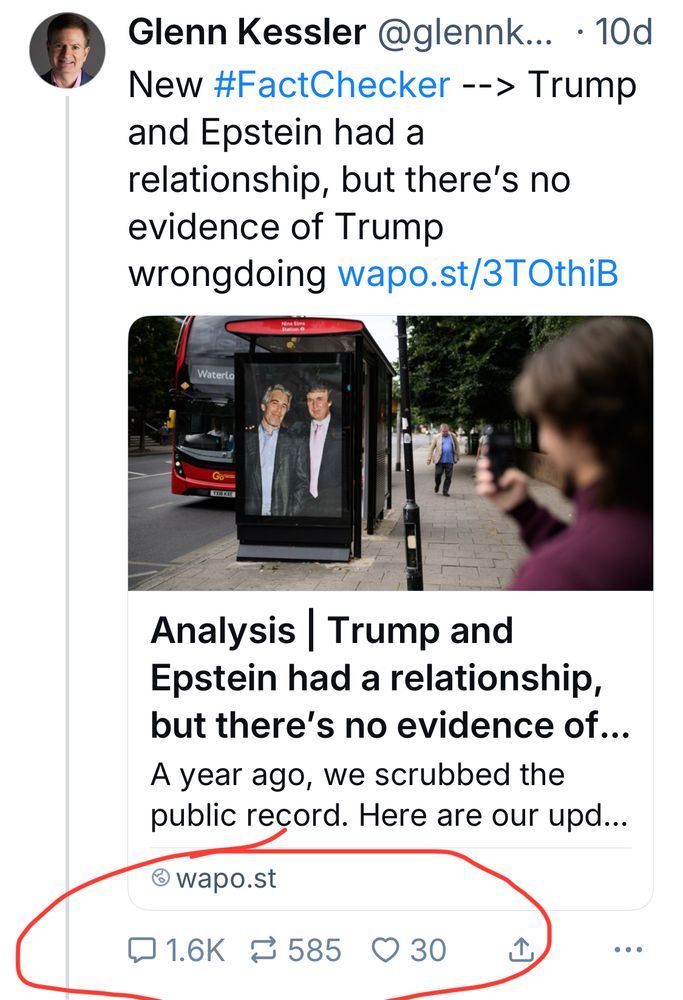Click the 30 likes count
This screenshot has width=683, height=1000.
[x=428, y=950]
